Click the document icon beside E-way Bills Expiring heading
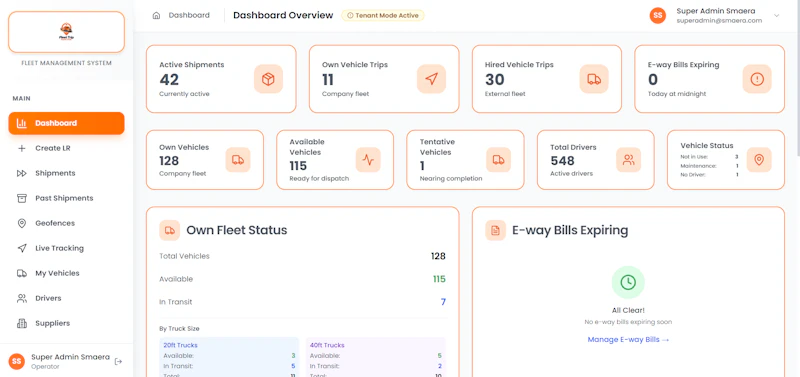Image resolution: width=800 pixels, height=377 pixels. point(495,230)
